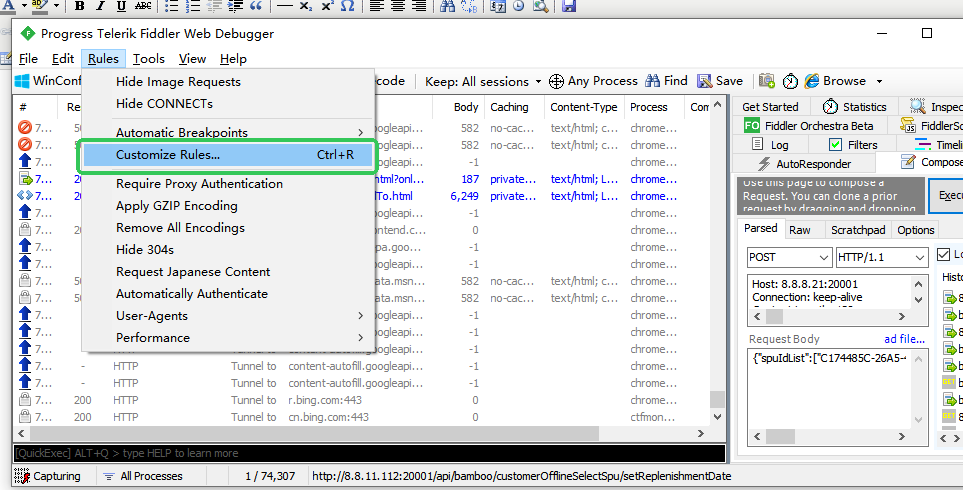Image resolution: width=963 pixels, height=490 pixels.
Task: Insert bulleted list via editor toolbar icon
Action: 172,6
